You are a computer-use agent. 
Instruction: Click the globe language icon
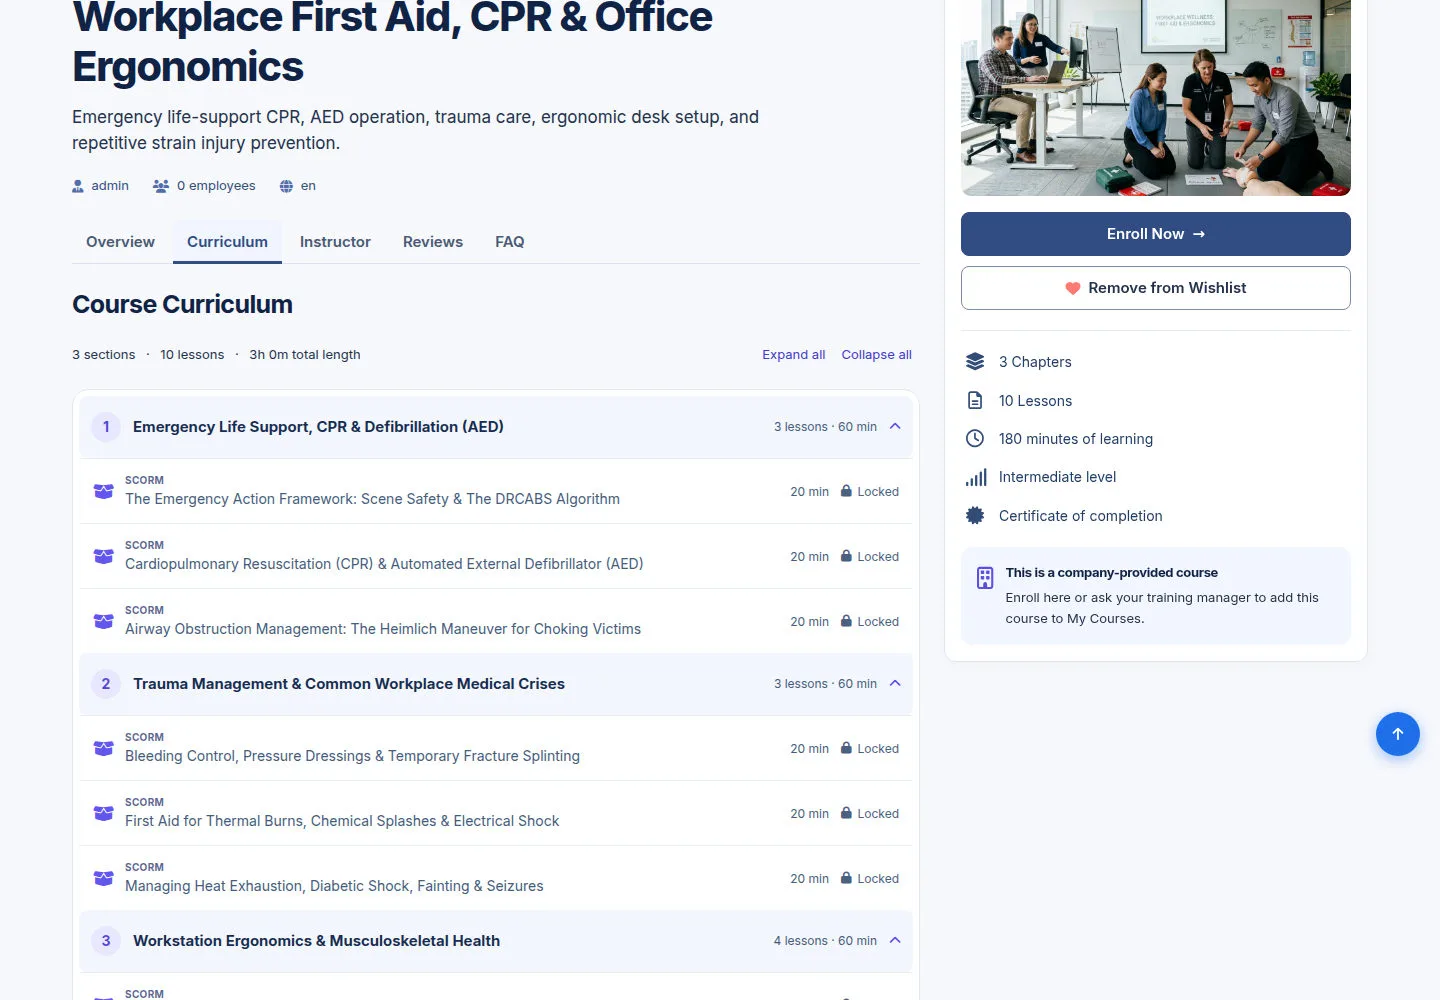(286, 186)
